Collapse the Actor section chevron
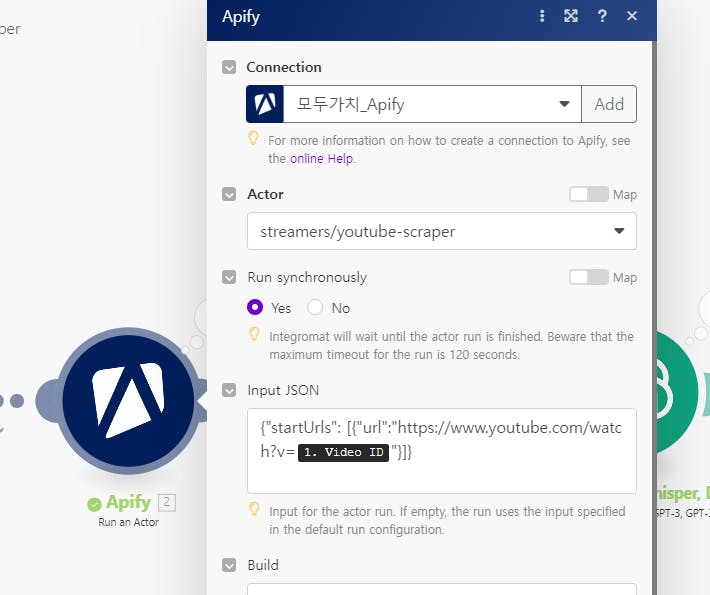The width and height of the screenshot is (710, 595). (x=229, y=195)
